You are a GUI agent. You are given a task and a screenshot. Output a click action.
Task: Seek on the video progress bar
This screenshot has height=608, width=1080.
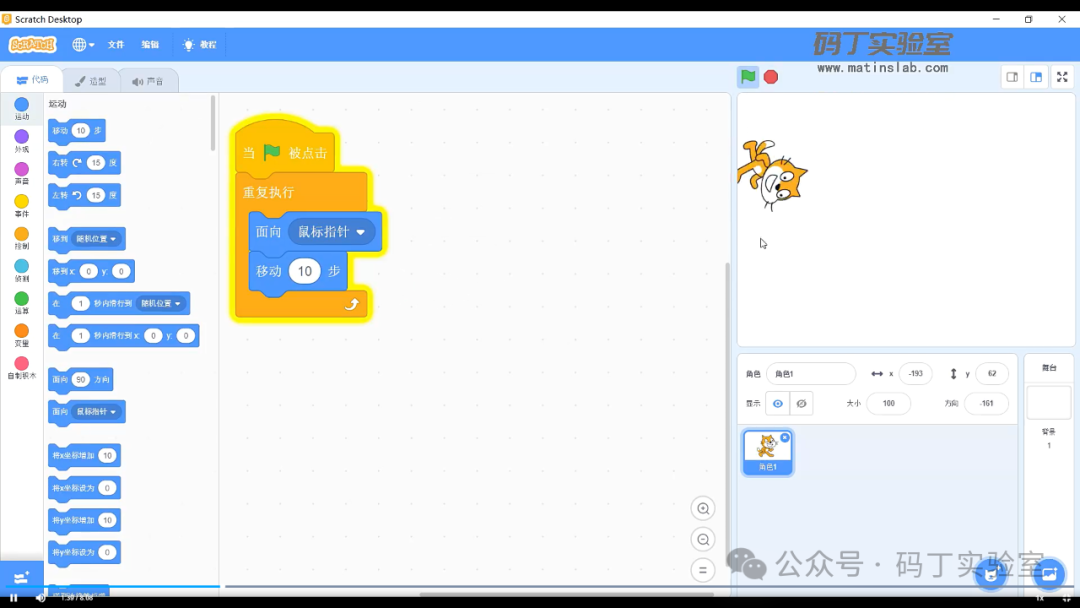click(x=539, y=587)
